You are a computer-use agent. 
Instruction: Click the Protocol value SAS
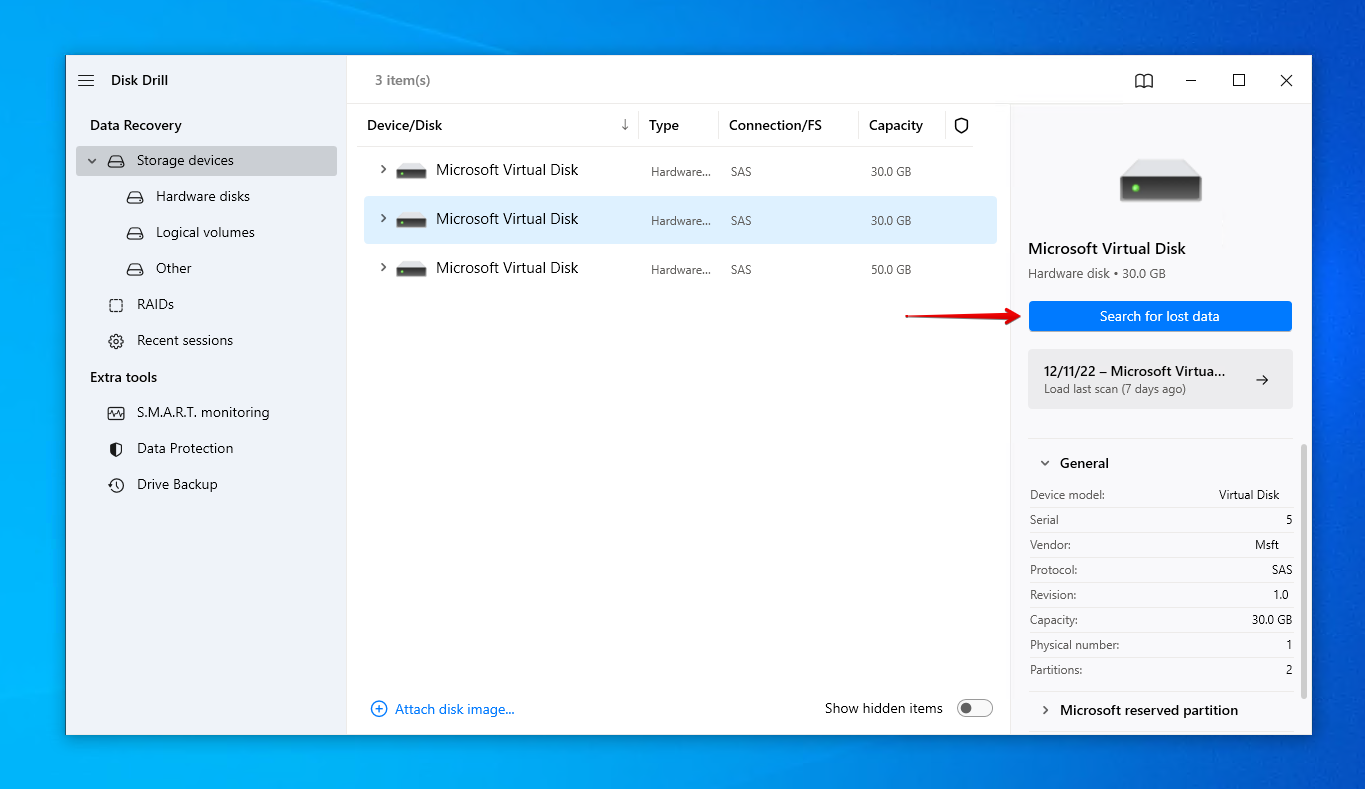tap(1282, 570)
